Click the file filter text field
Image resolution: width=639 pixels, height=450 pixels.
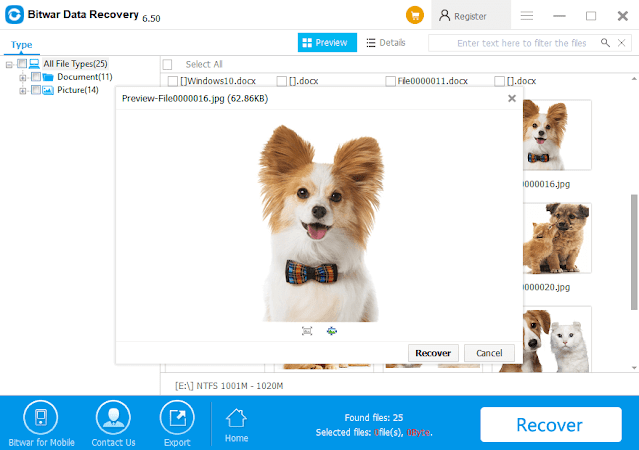520,43
